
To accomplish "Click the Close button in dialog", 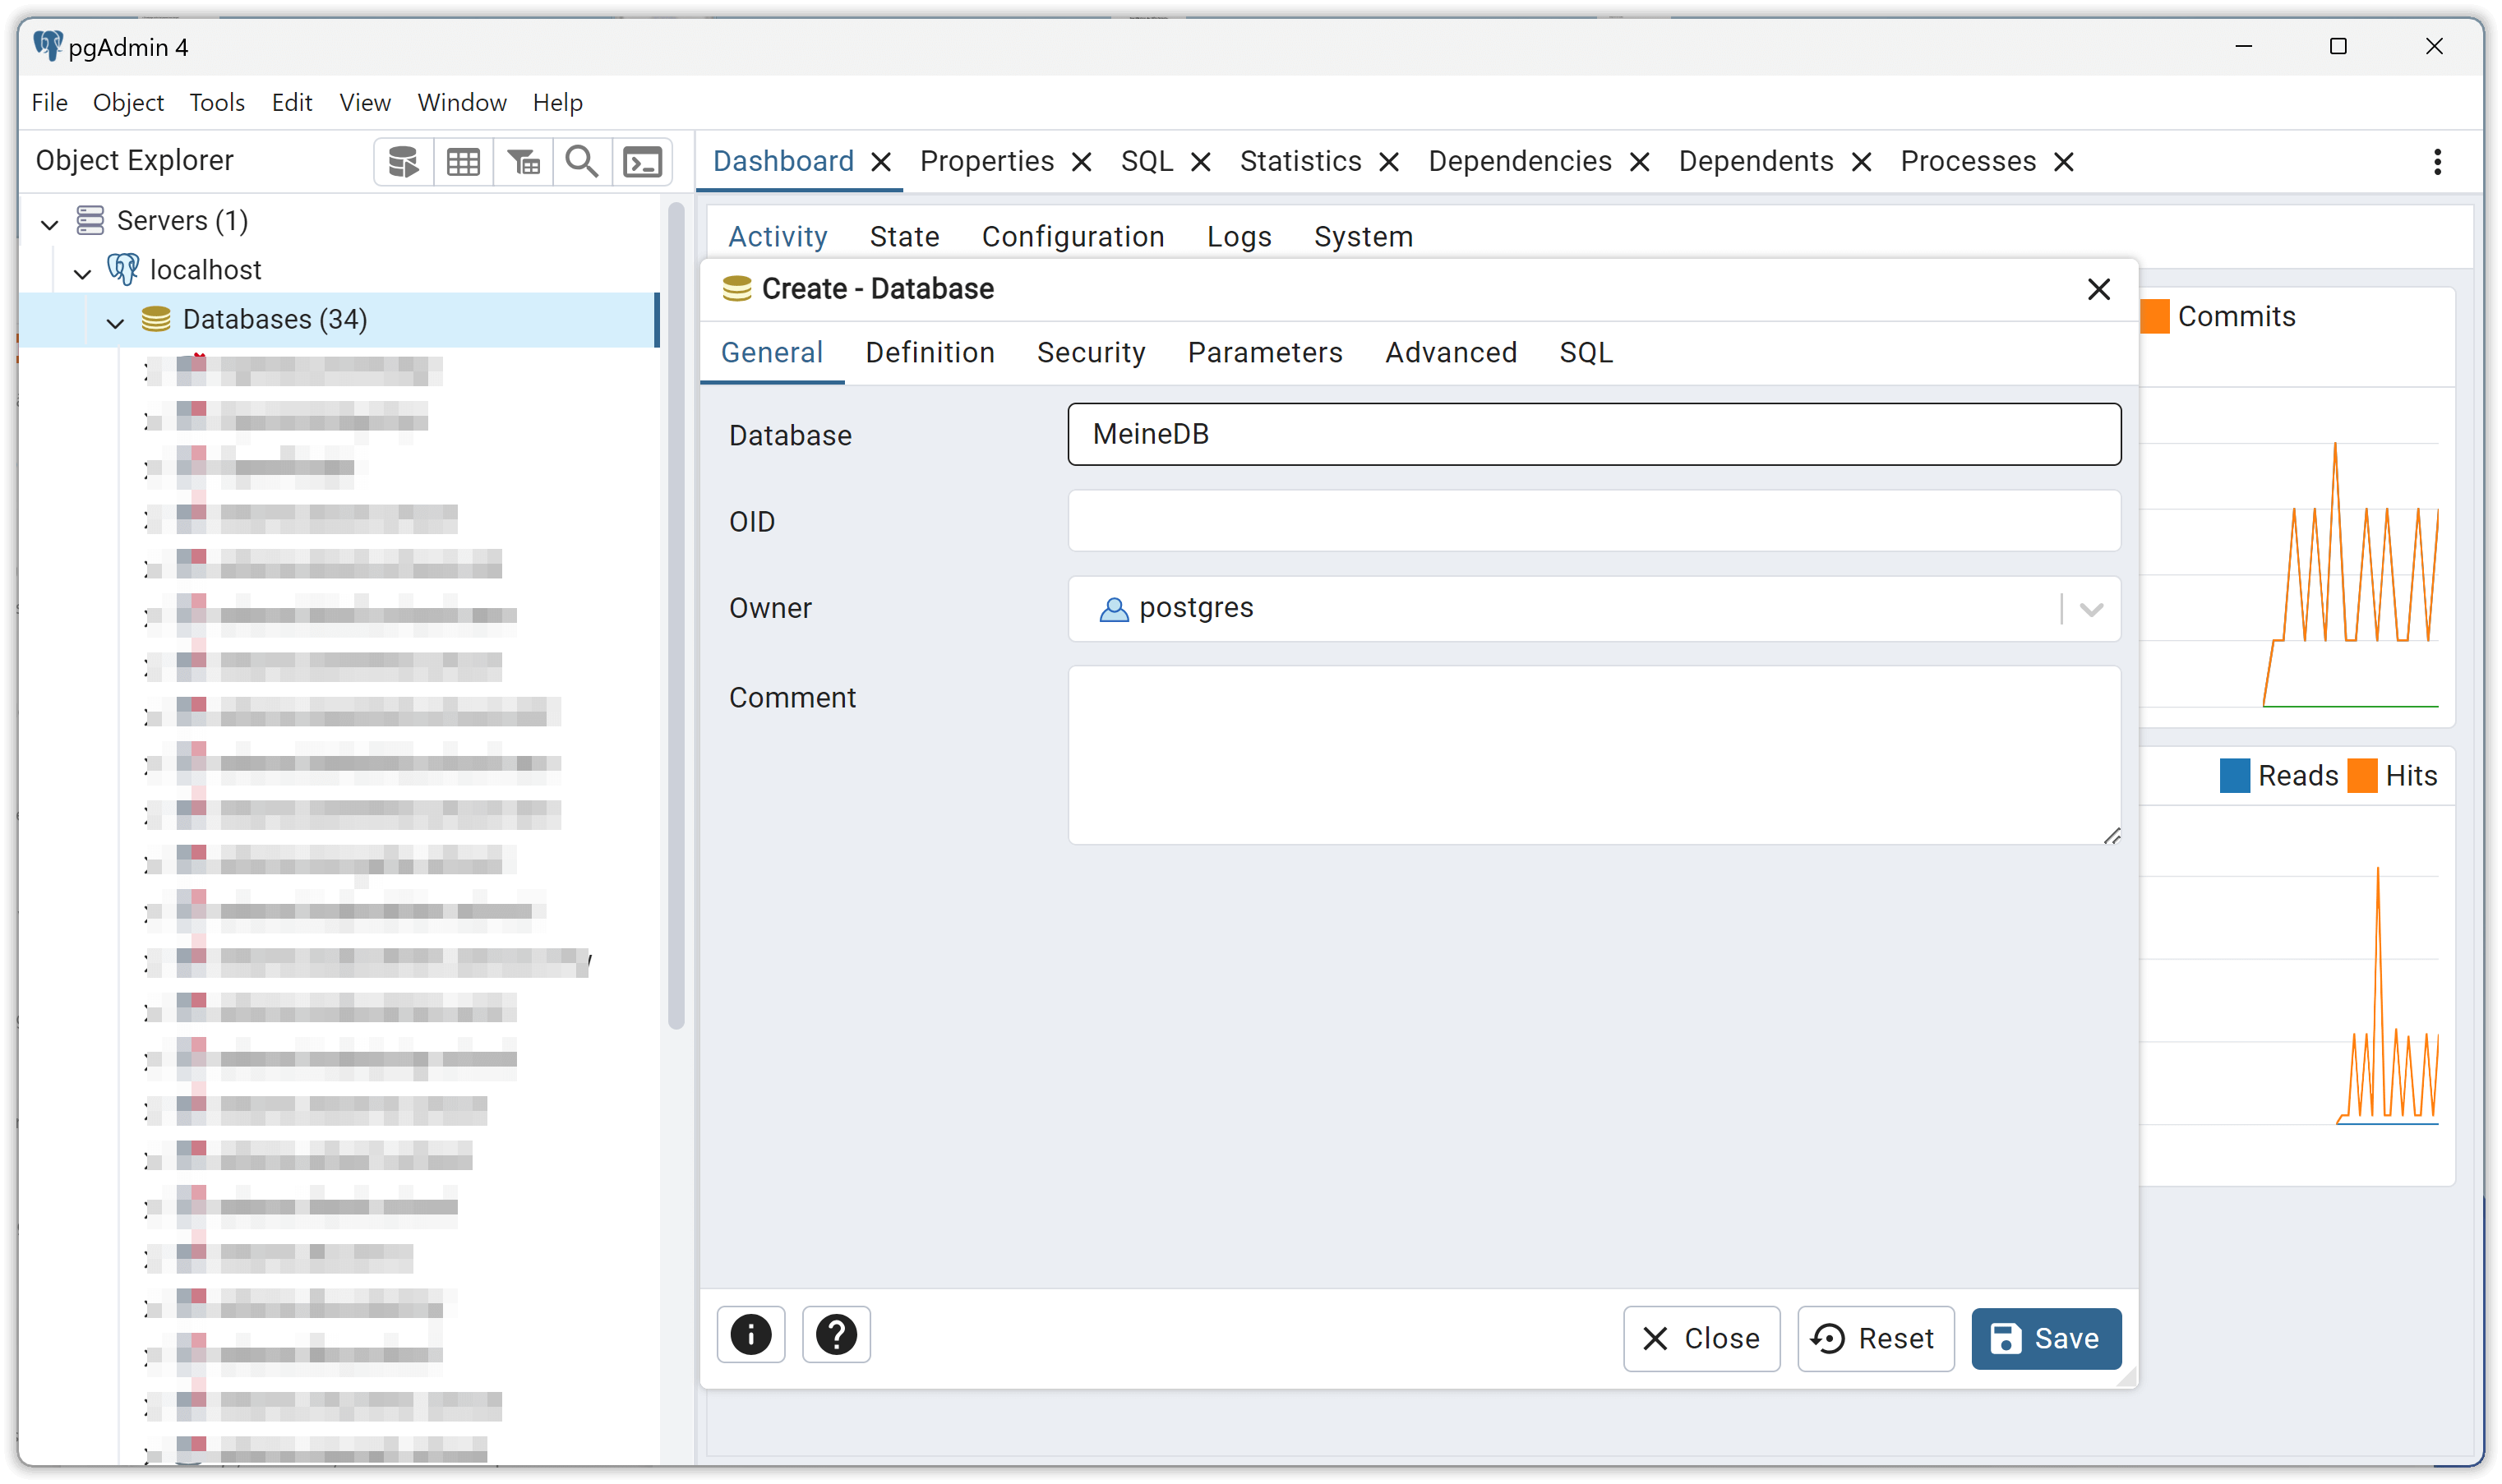I will coord(1701,1339).
